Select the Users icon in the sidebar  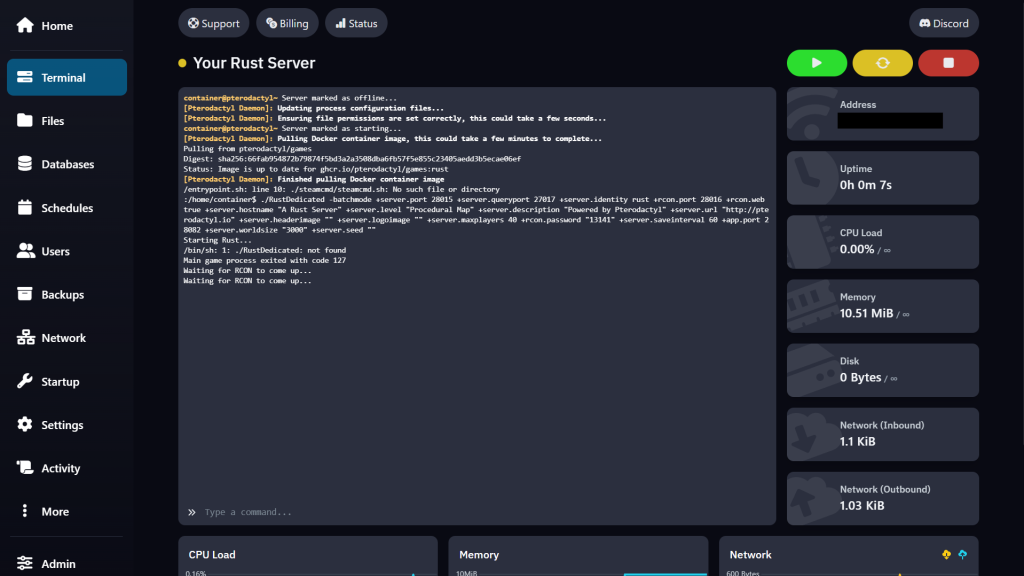point(25,251)
